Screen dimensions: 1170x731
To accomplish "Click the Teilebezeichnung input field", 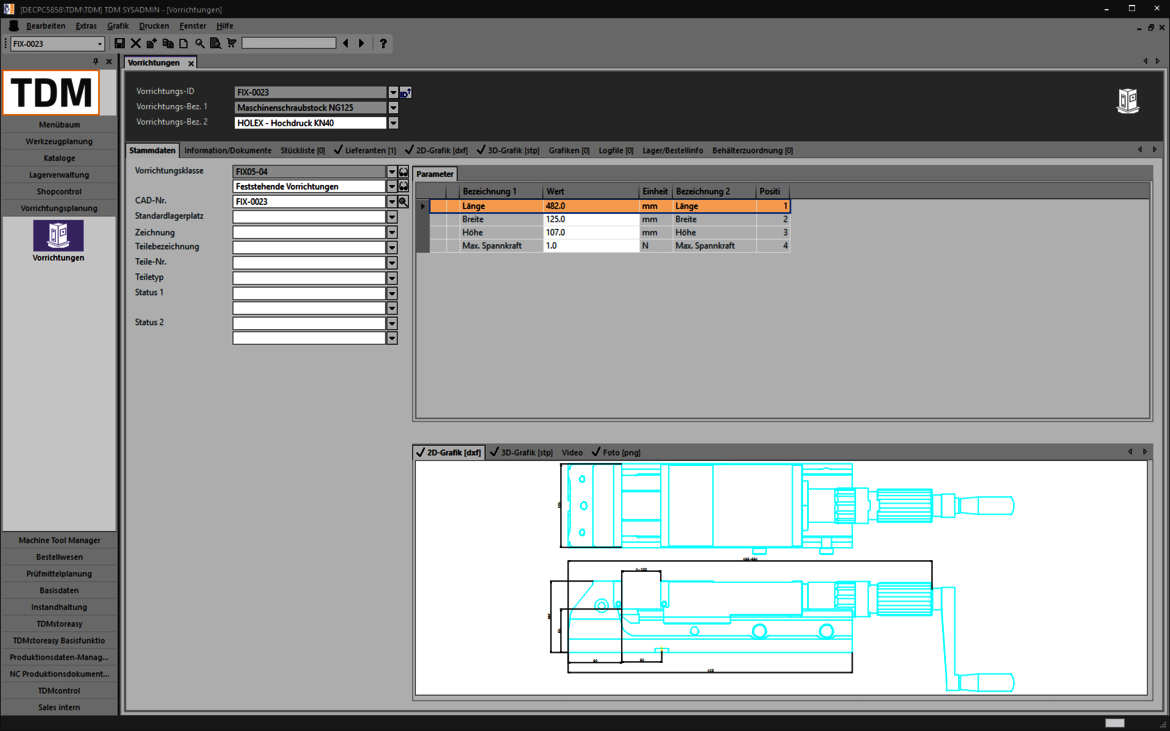I will point(309,248).
